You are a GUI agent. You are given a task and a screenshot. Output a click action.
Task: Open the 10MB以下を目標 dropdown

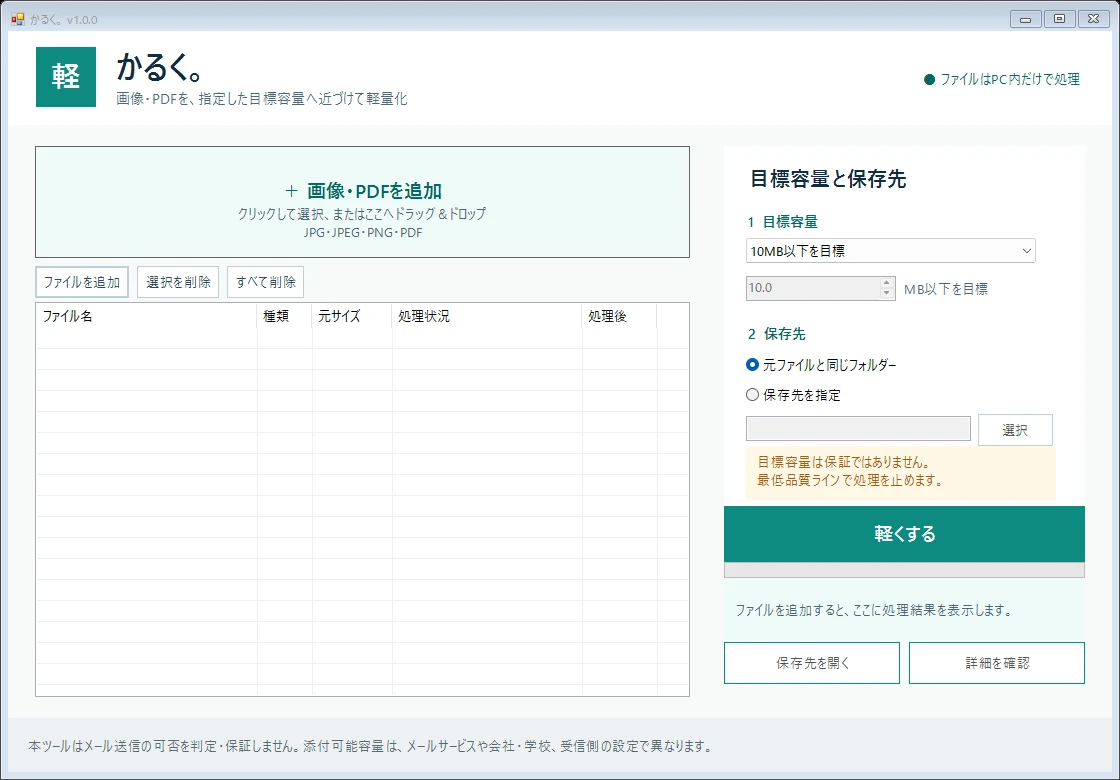891,251
